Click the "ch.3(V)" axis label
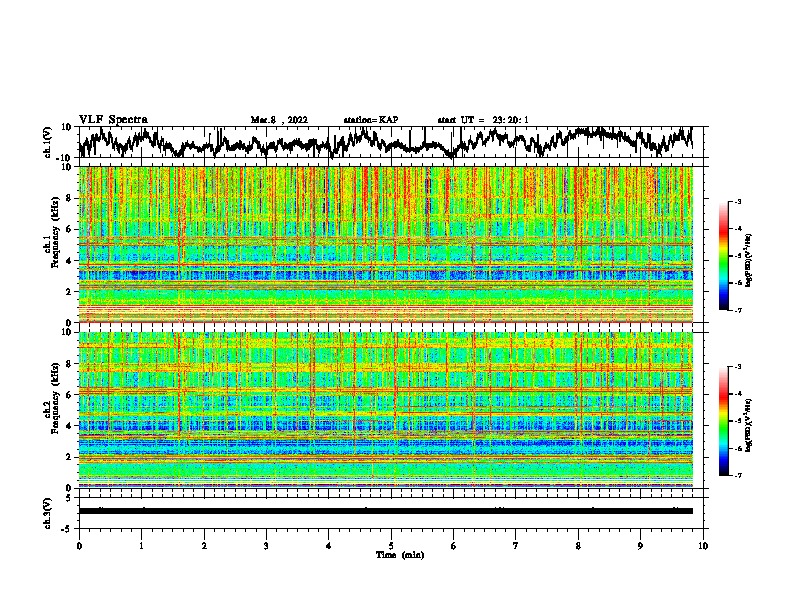 tap(48, 513)
